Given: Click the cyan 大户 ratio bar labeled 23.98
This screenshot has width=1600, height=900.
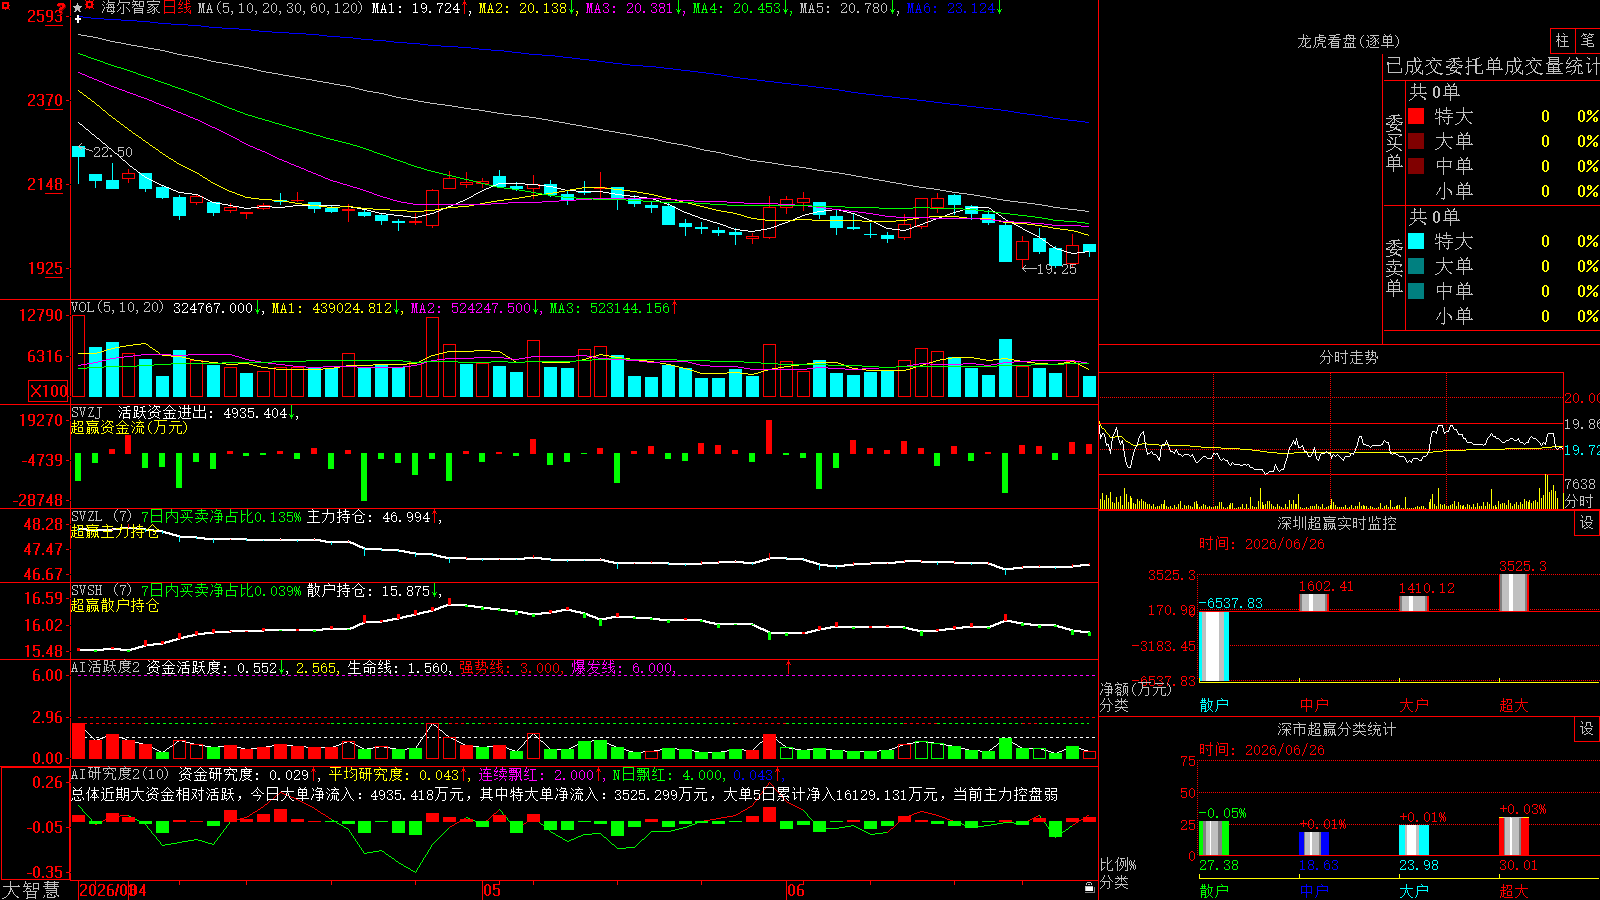Looking at the screenshot, I should pos(1414,840).
